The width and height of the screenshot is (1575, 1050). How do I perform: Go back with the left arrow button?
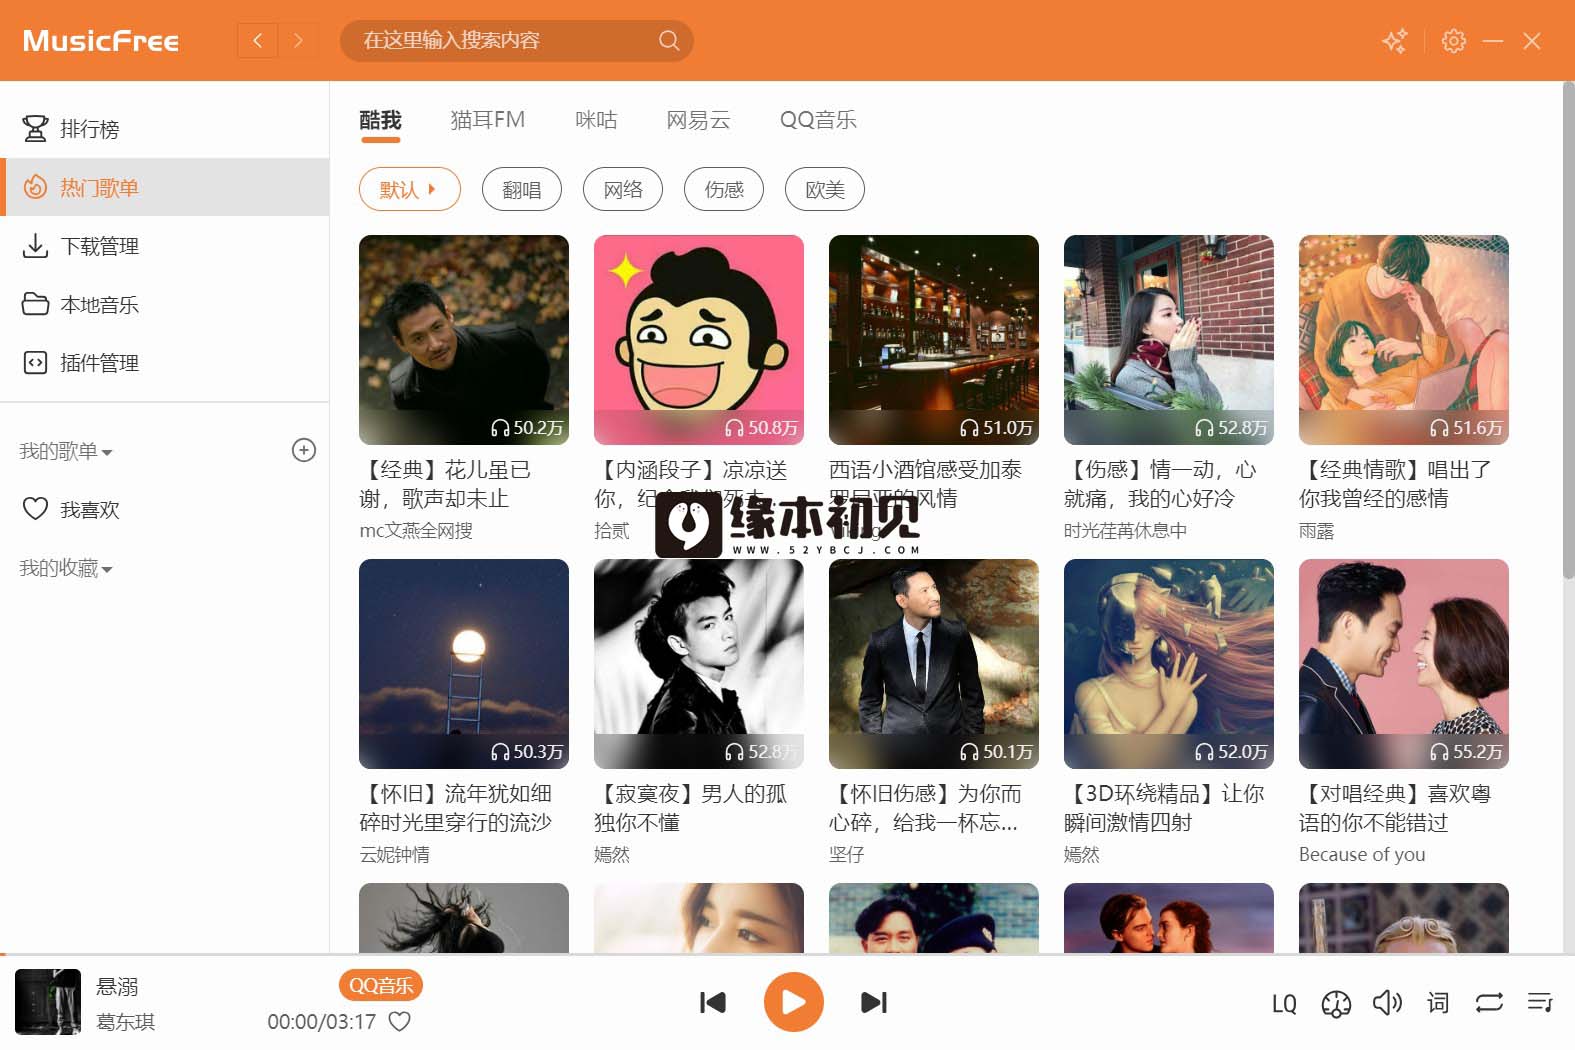click(x=257, y=41)
